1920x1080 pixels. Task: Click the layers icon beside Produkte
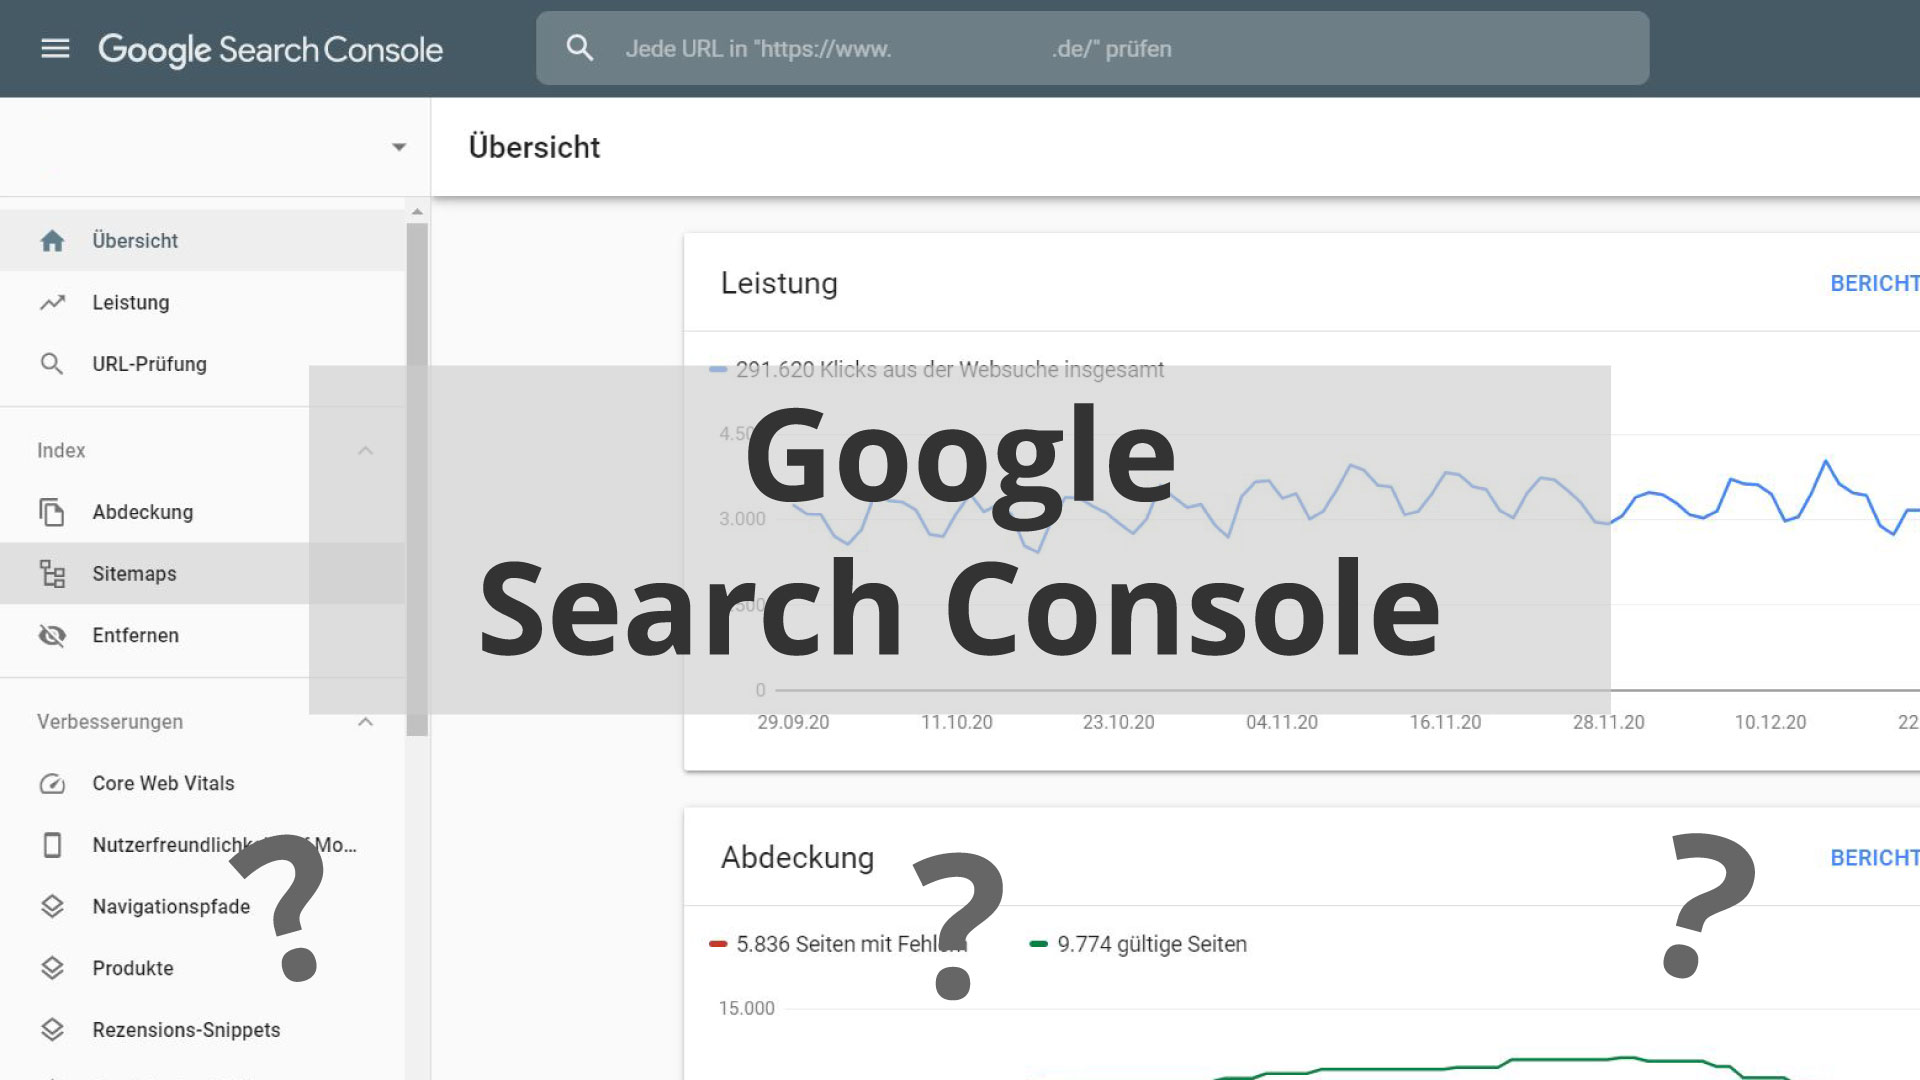click(x=52, y=968)
